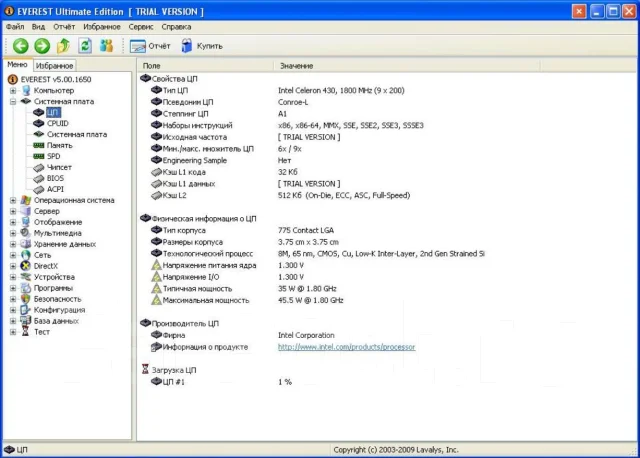Screen dimensions: 640x458
Task: Click the Компьютер icon in the tree
Action: pos(26,90)
